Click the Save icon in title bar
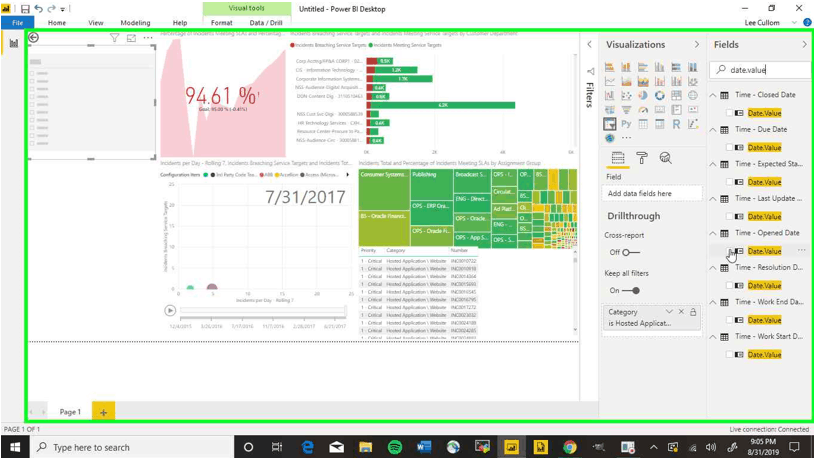This screenshot has height=459, width=815. [23, 8]
